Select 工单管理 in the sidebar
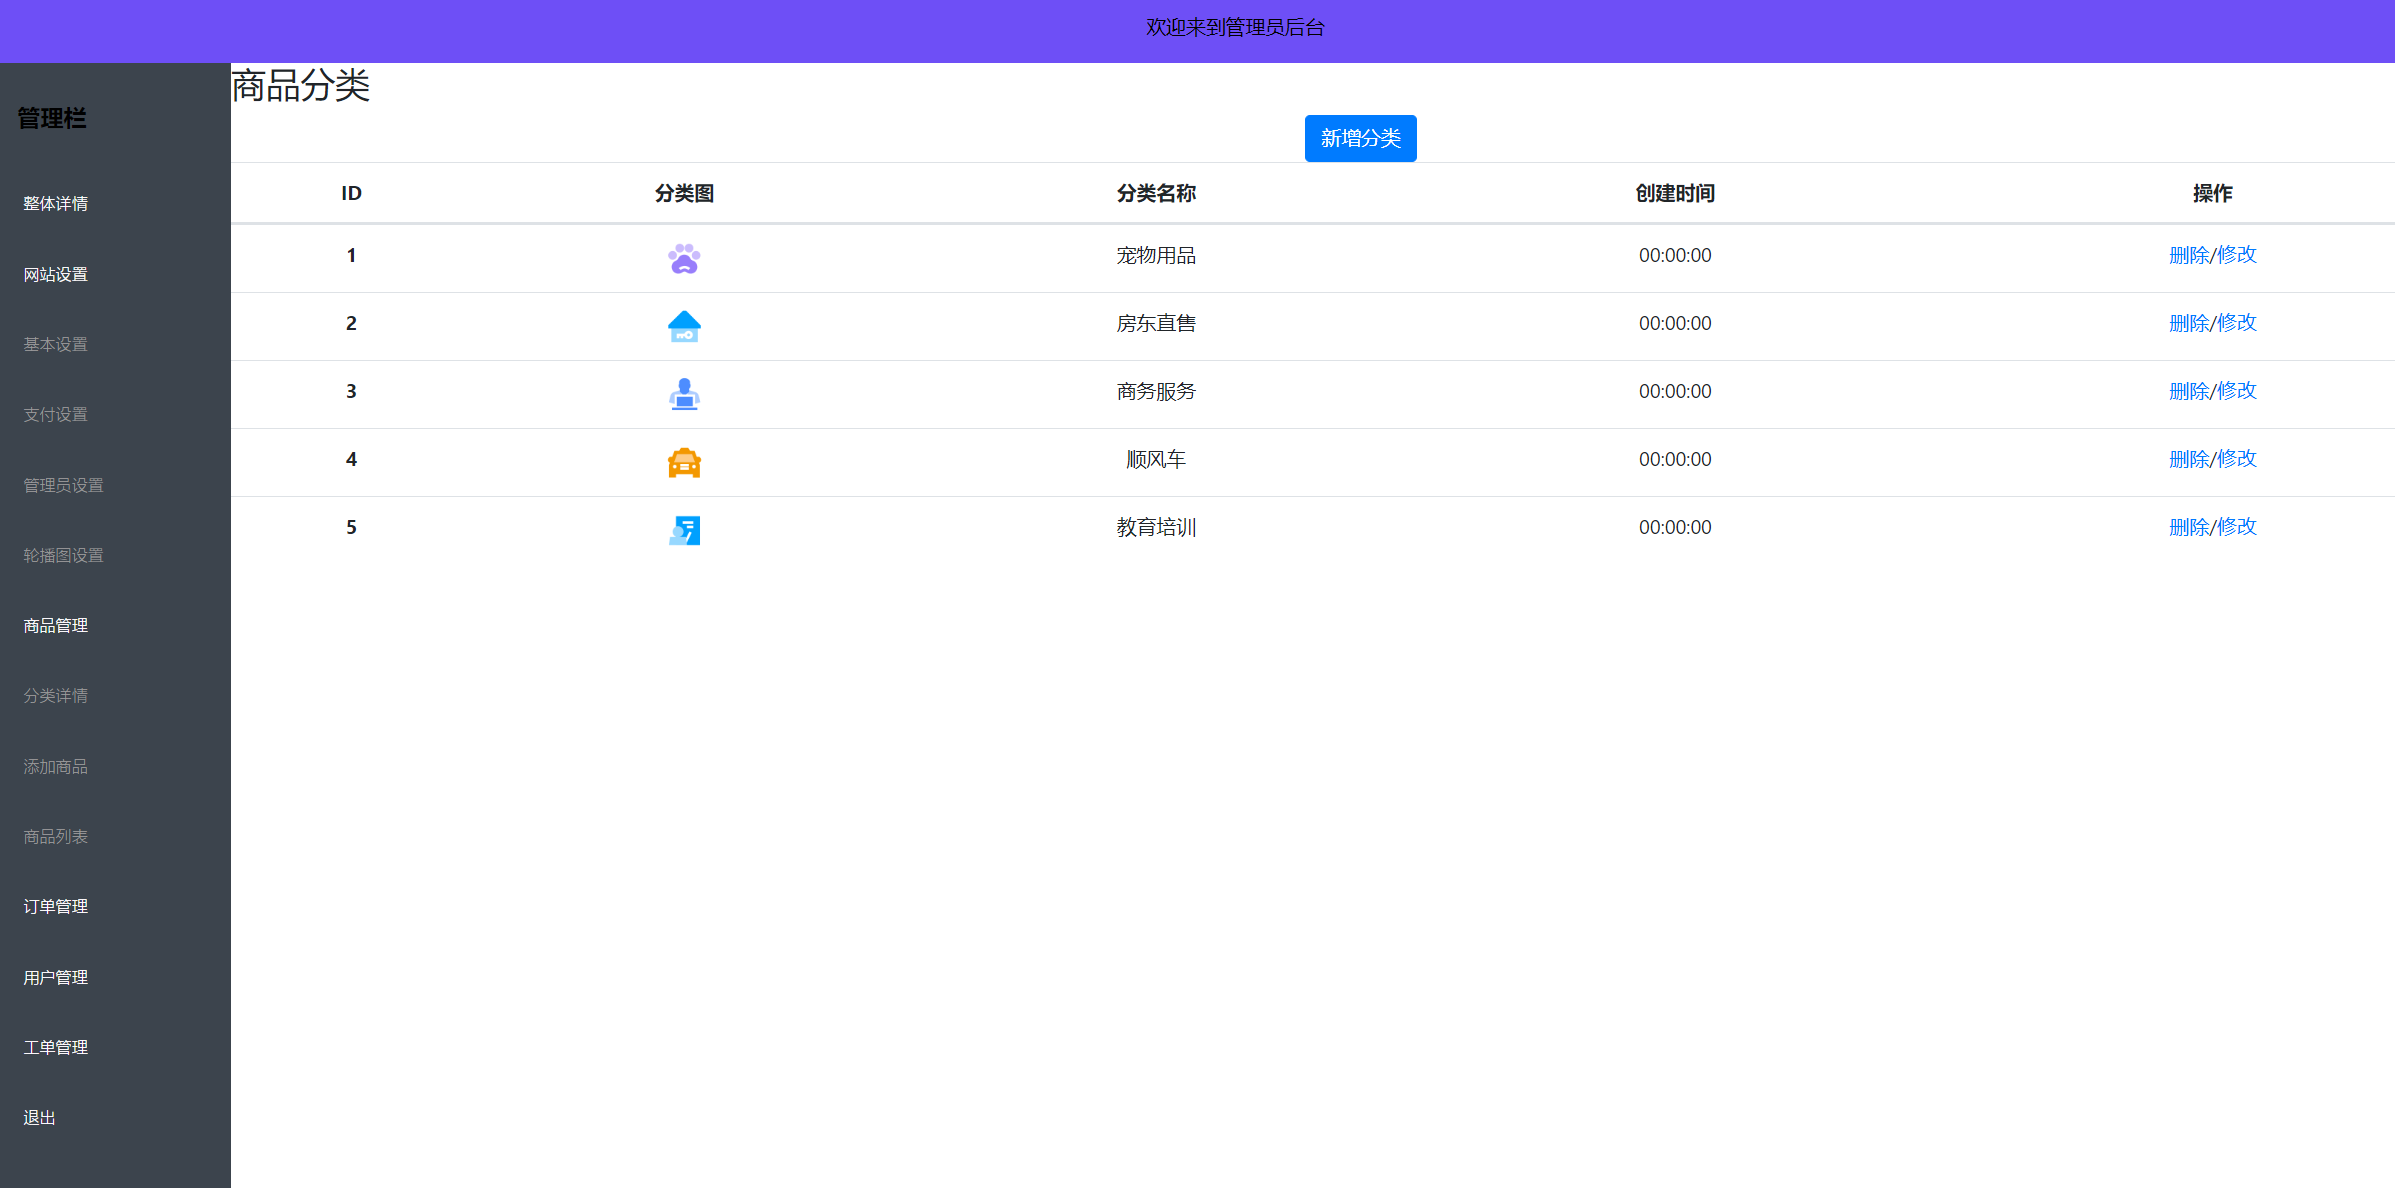The image size is (2395, 1188). coord(54,1047)
